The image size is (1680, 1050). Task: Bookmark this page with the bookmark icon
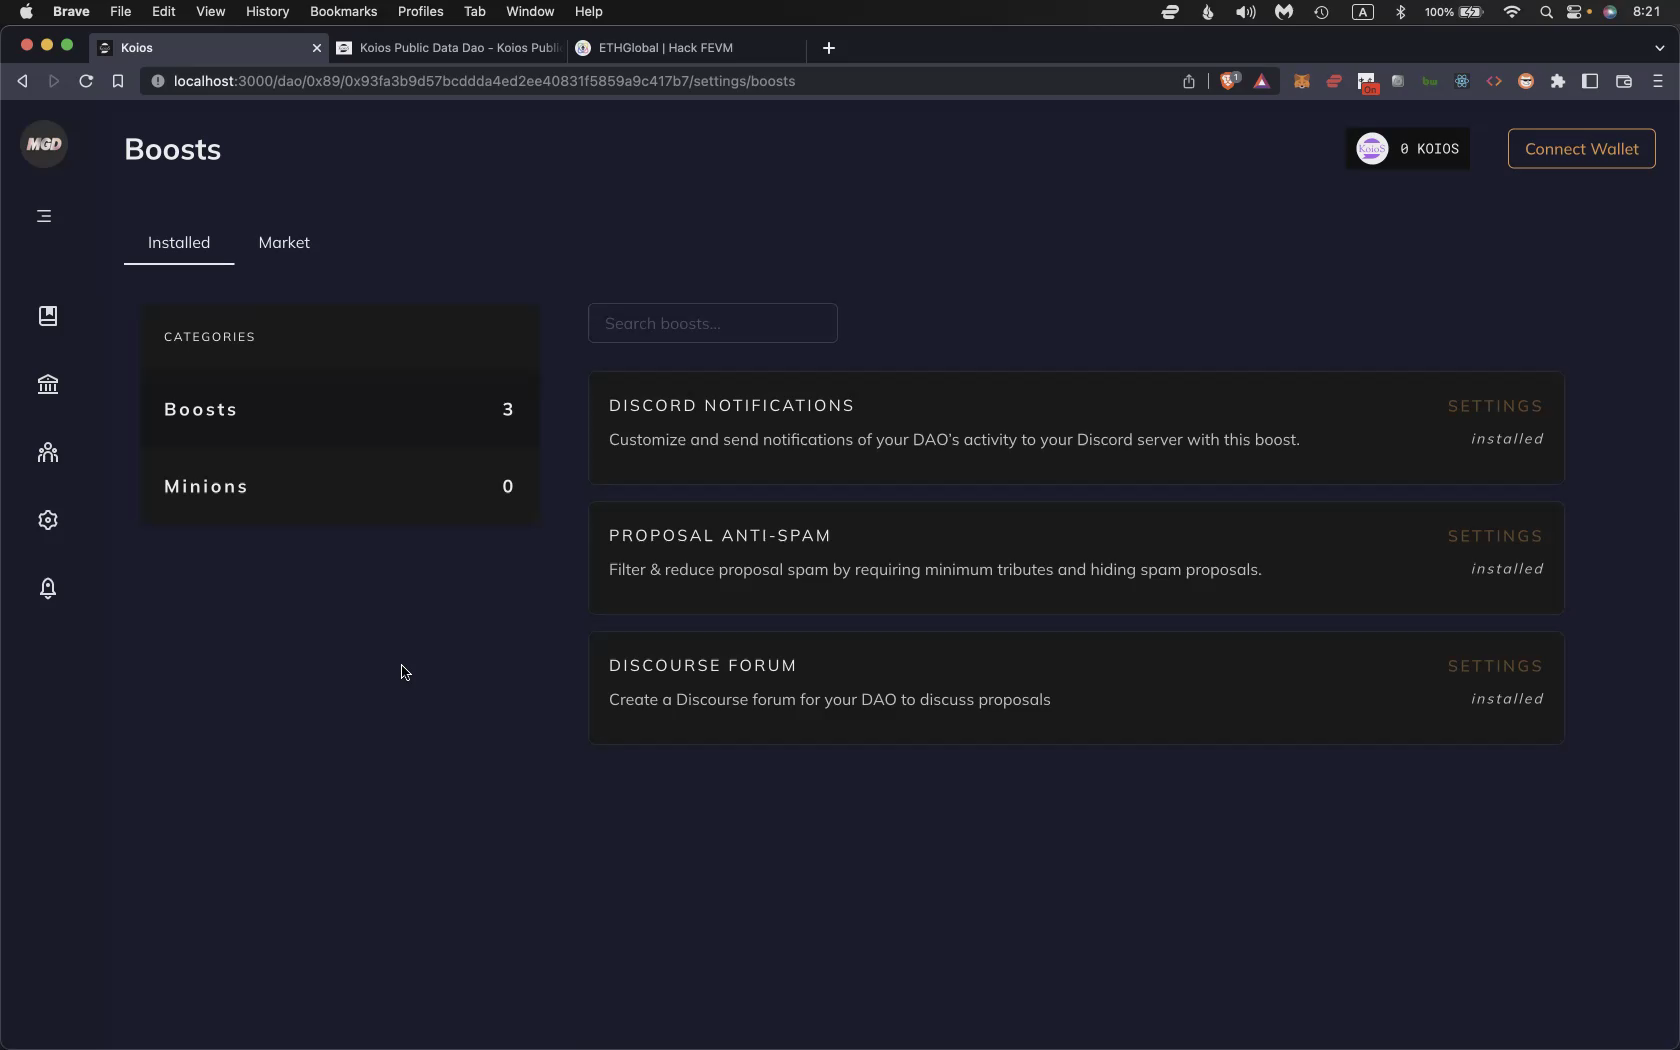(118, 81)
